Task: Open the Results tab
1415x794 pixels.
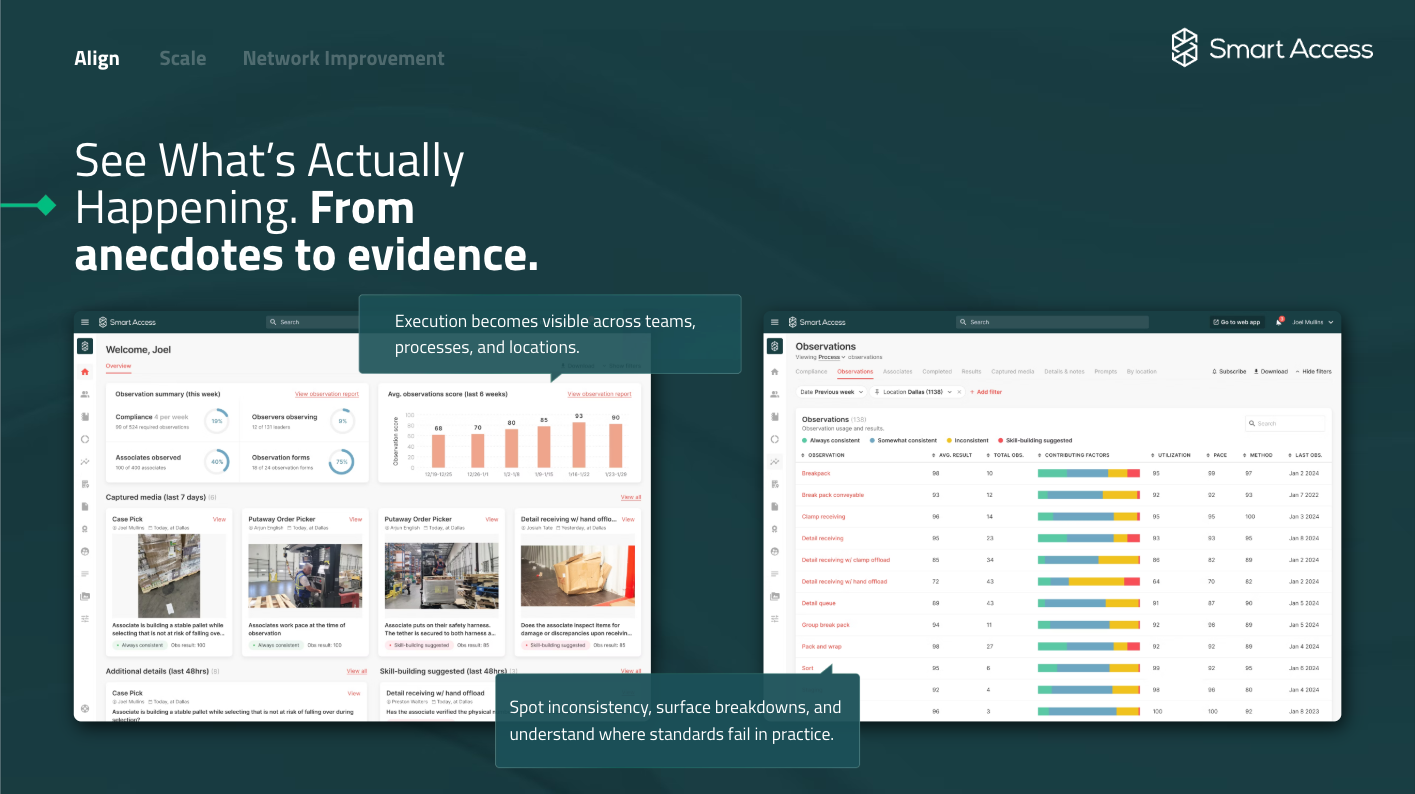Action: [x=971, y=371]
